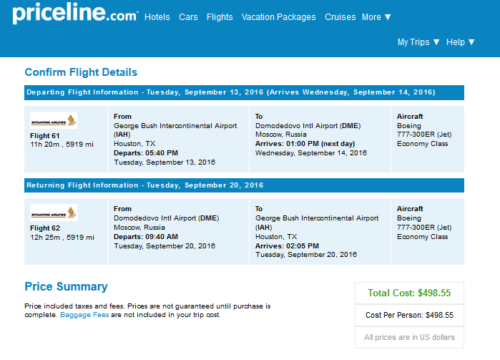Navigate to Cruises

tap(340, 17)
